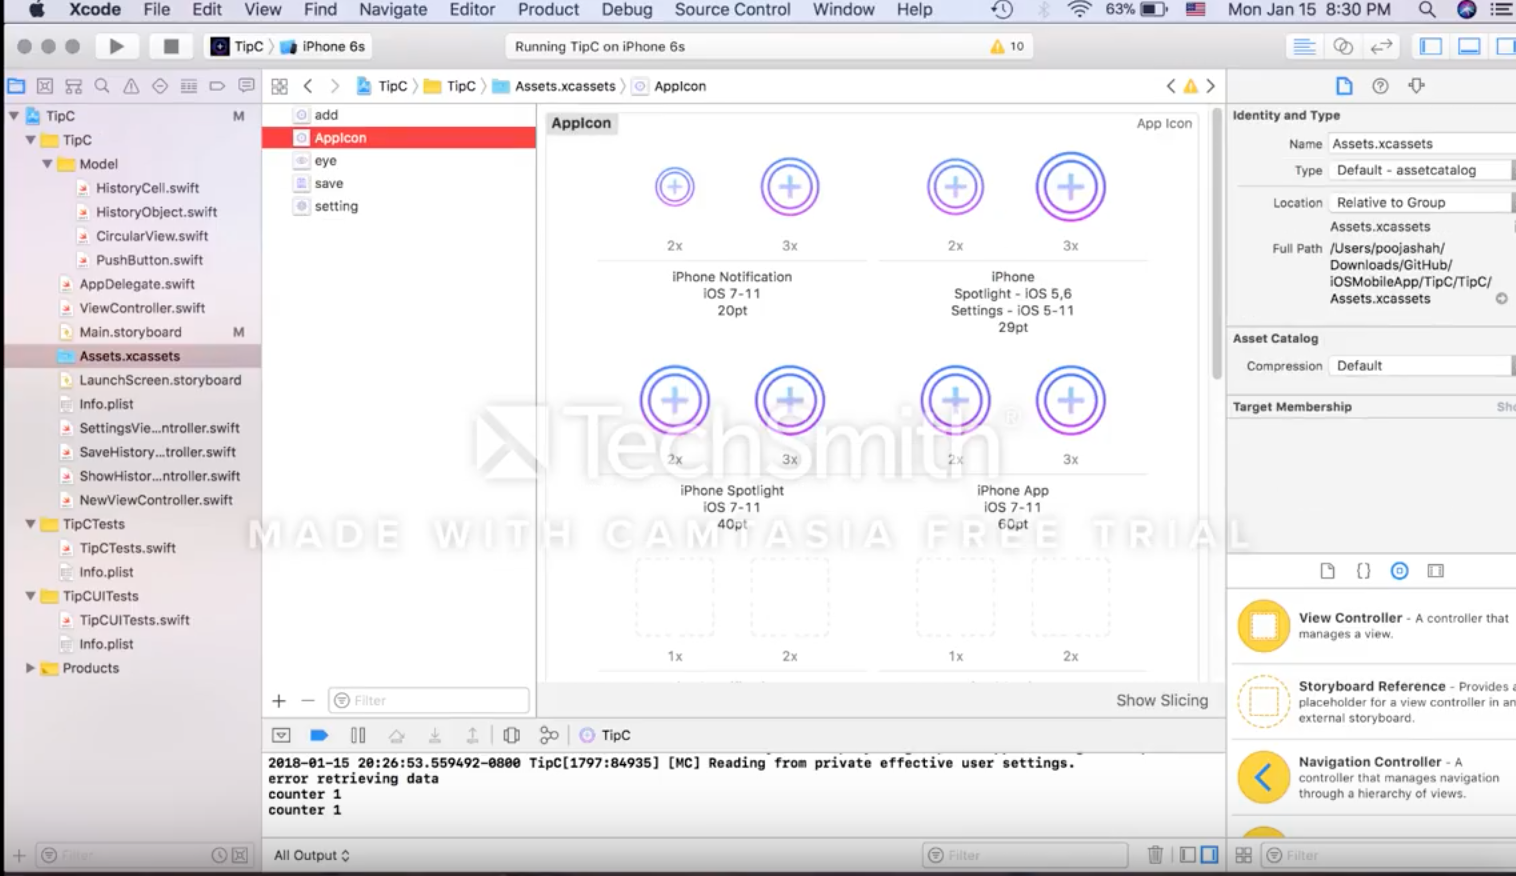The width and height of the screenshot is (1516, 876).
Task: Hide the debug area with toggle arrow
Action: pos(281,735)
